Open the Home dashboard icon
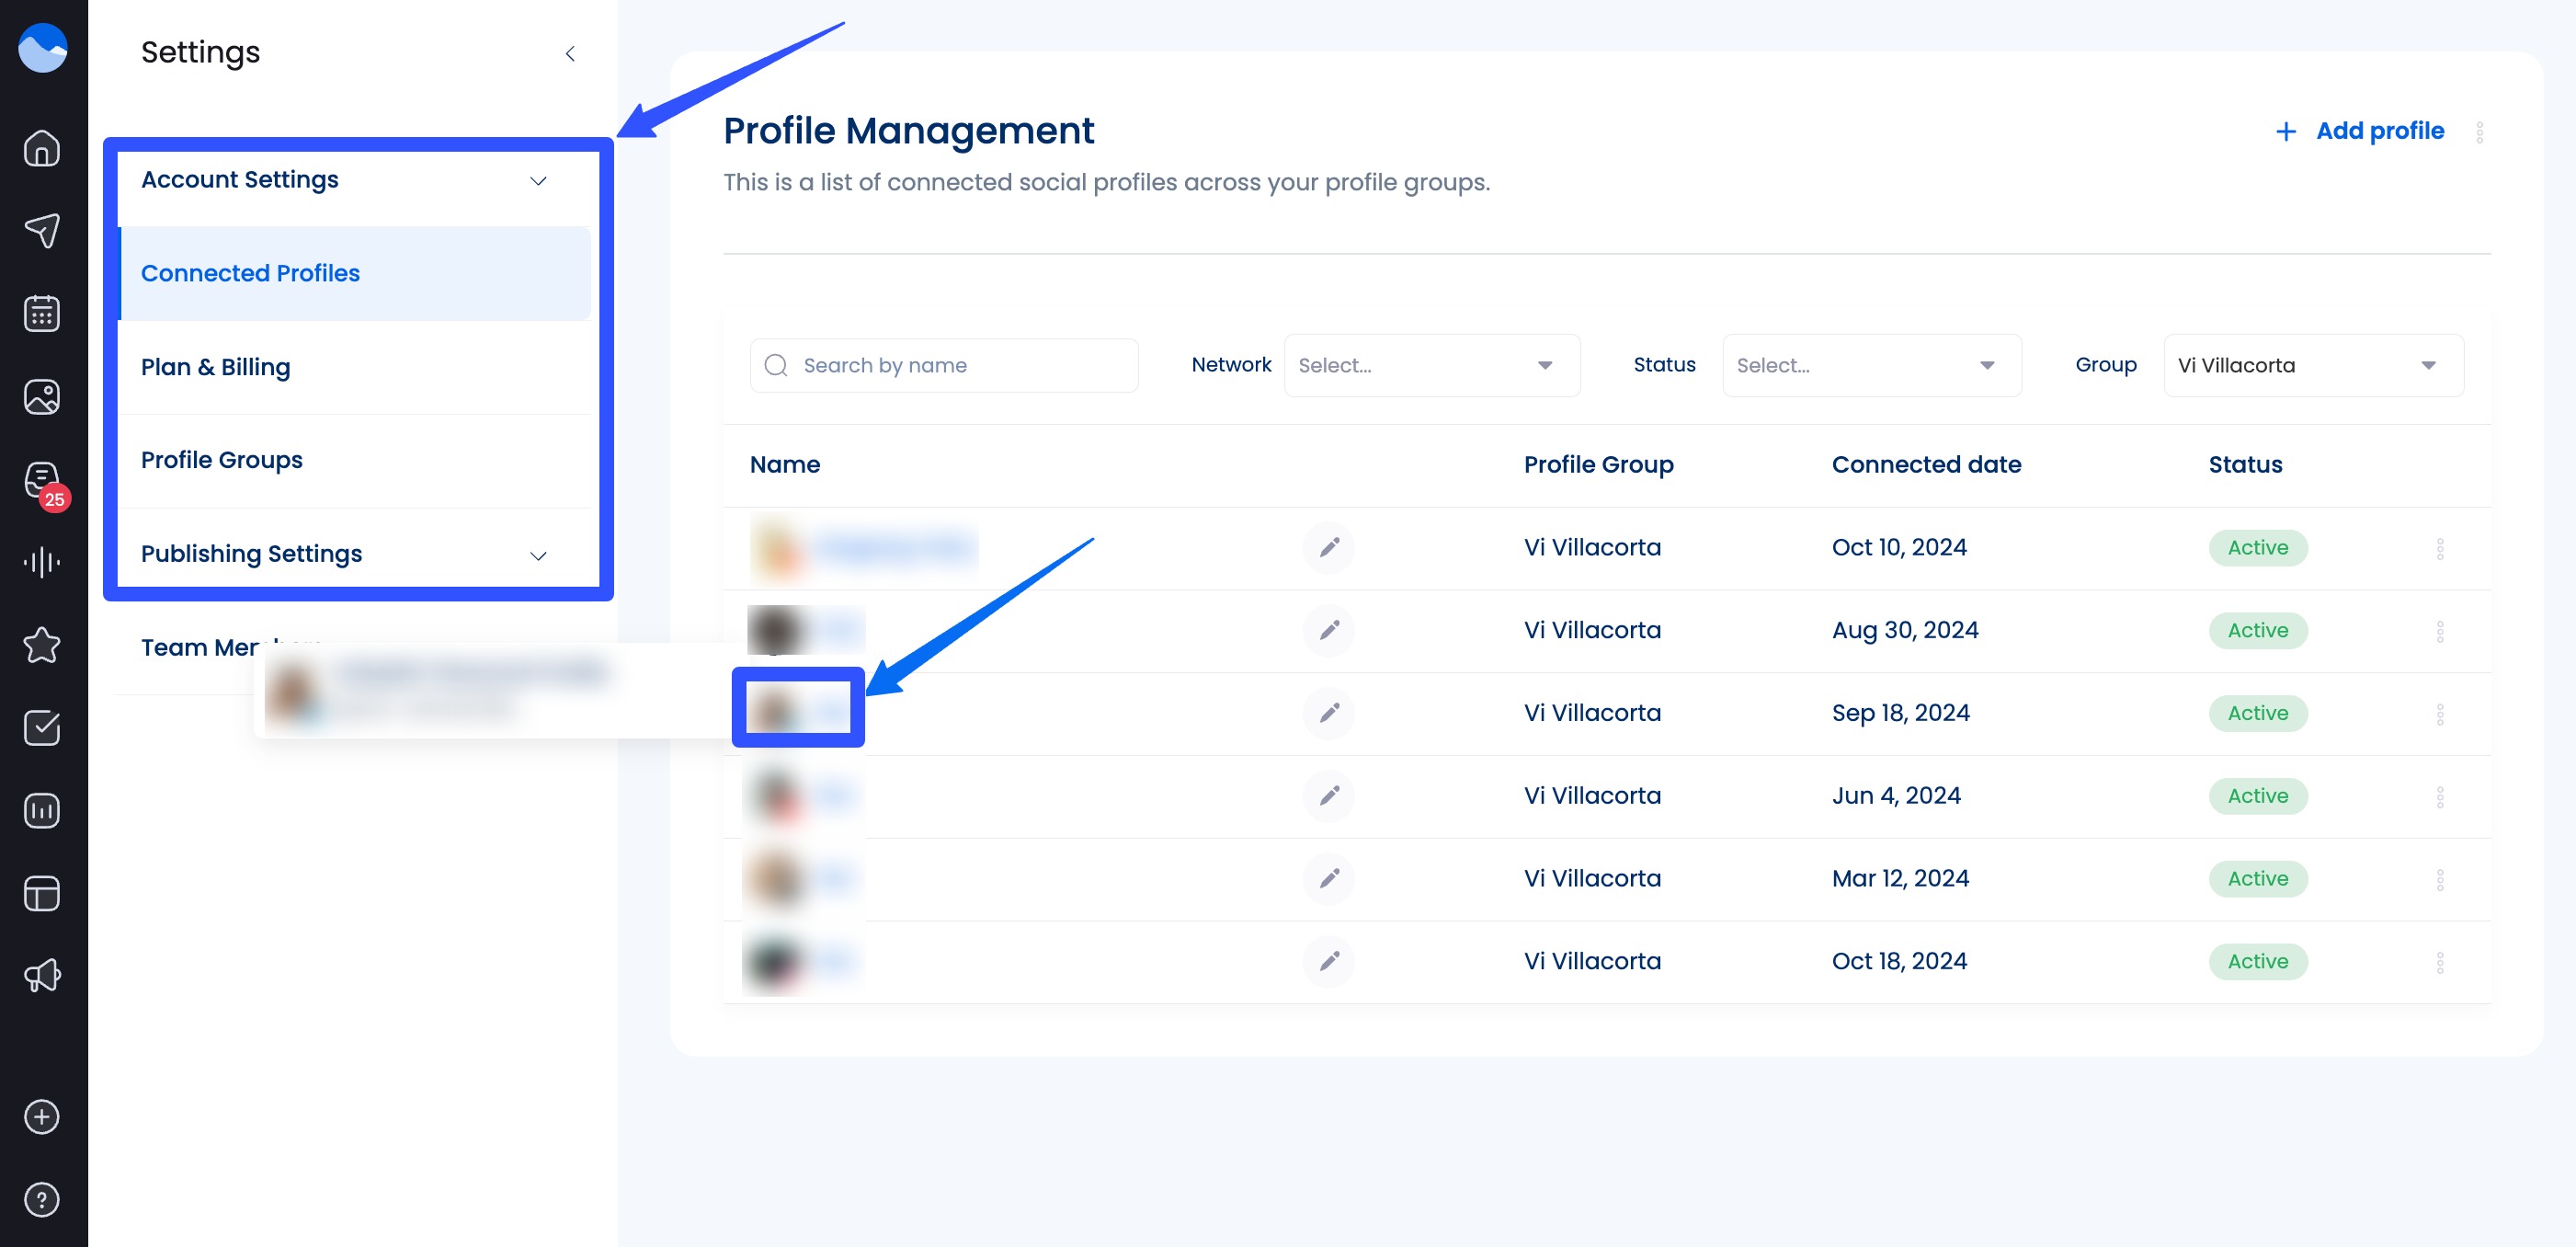Image resolution: width=2576 pixels, height=1247 pixels. [x=42, y=148]
